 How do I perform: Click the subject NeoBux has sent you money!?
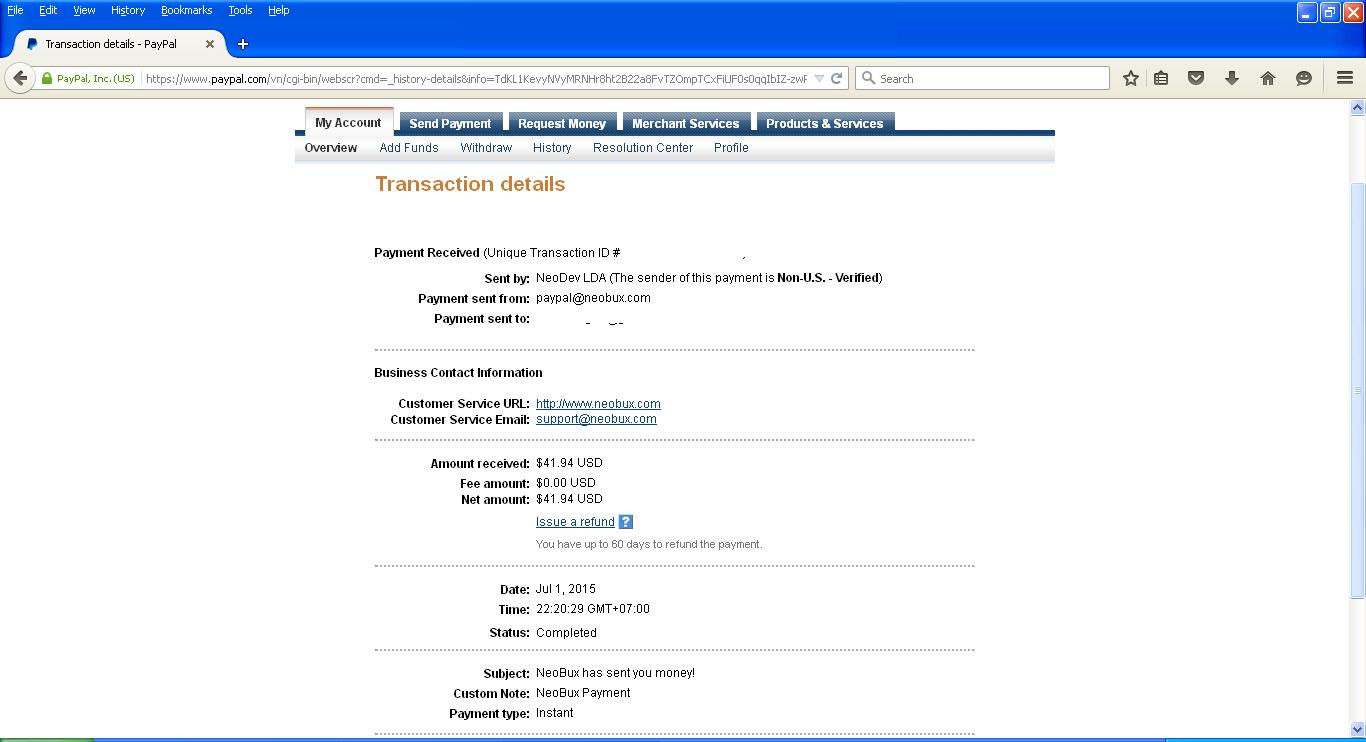(x=615, y=673)
